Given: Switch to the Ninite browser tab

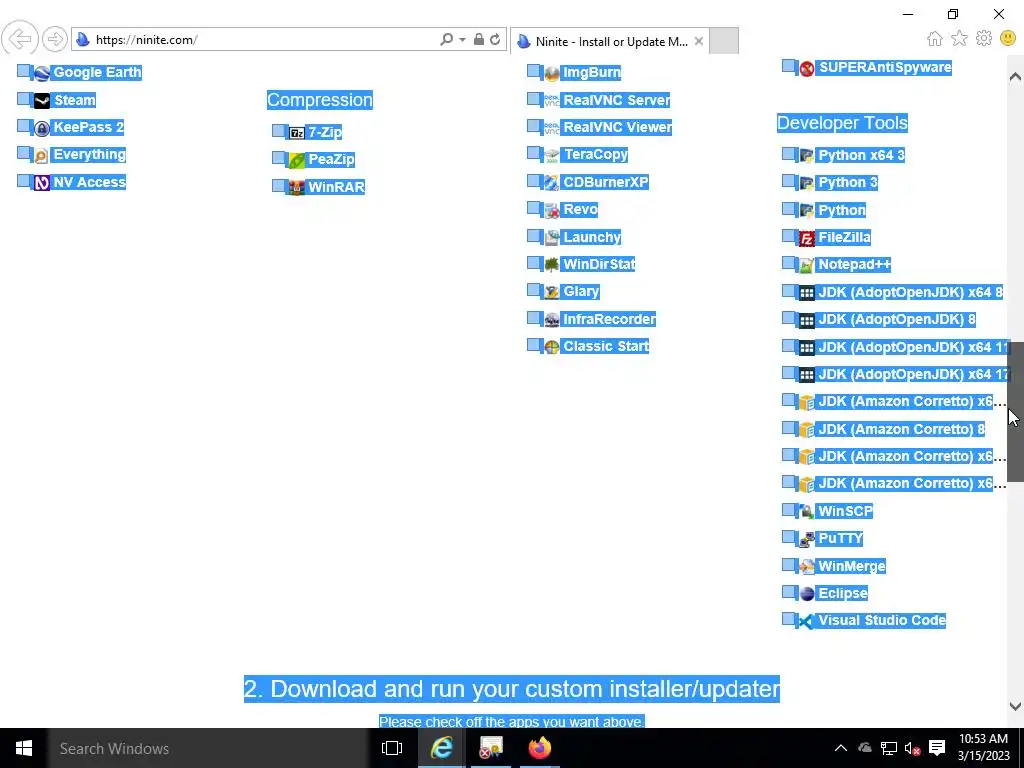Looking at the screenshot, I should [x=609, y=41].
